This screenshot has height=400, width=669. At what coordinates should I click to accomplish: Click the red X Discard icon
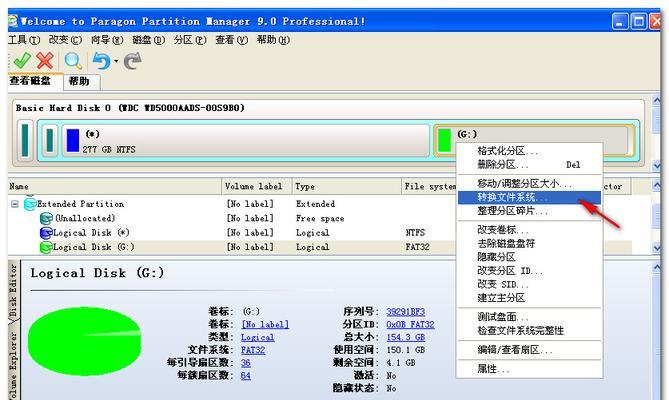[x=45, y=61]
